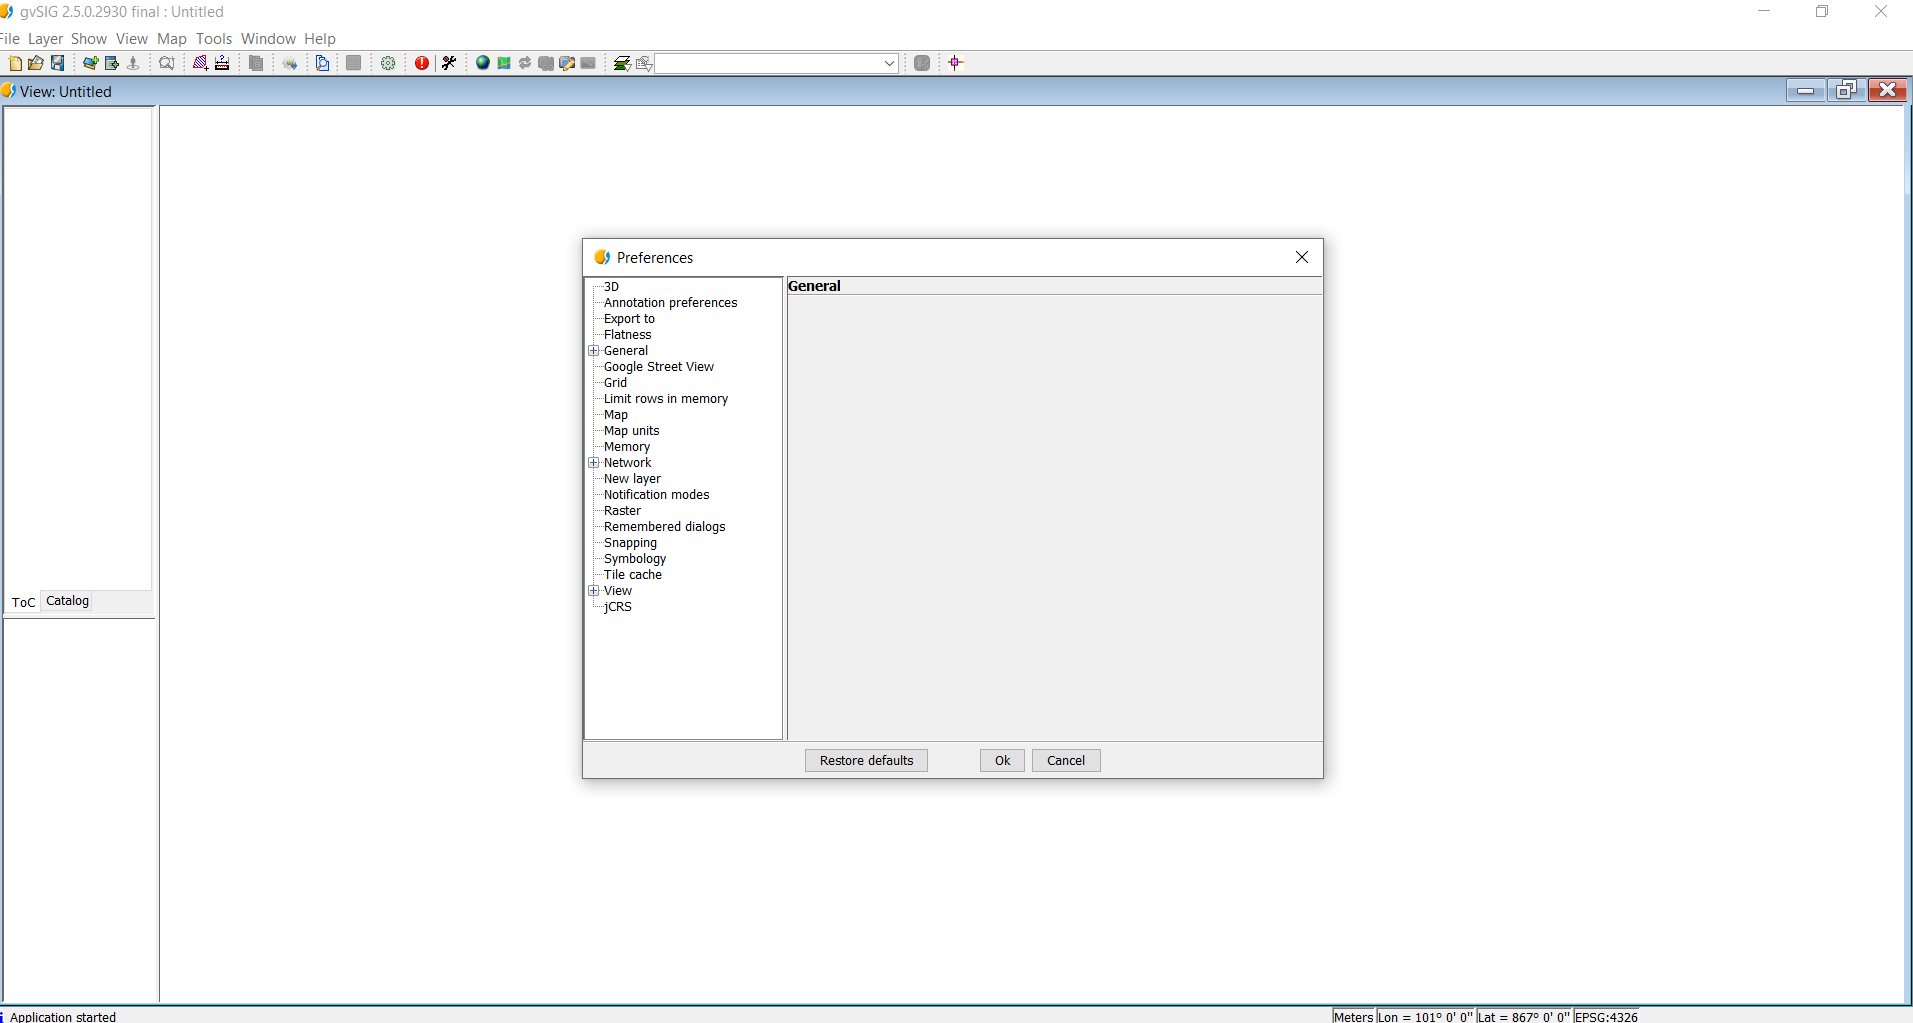Select Memory in preferences tree
Screen dimensions: 1913x1023
click(x=627, y=447)
